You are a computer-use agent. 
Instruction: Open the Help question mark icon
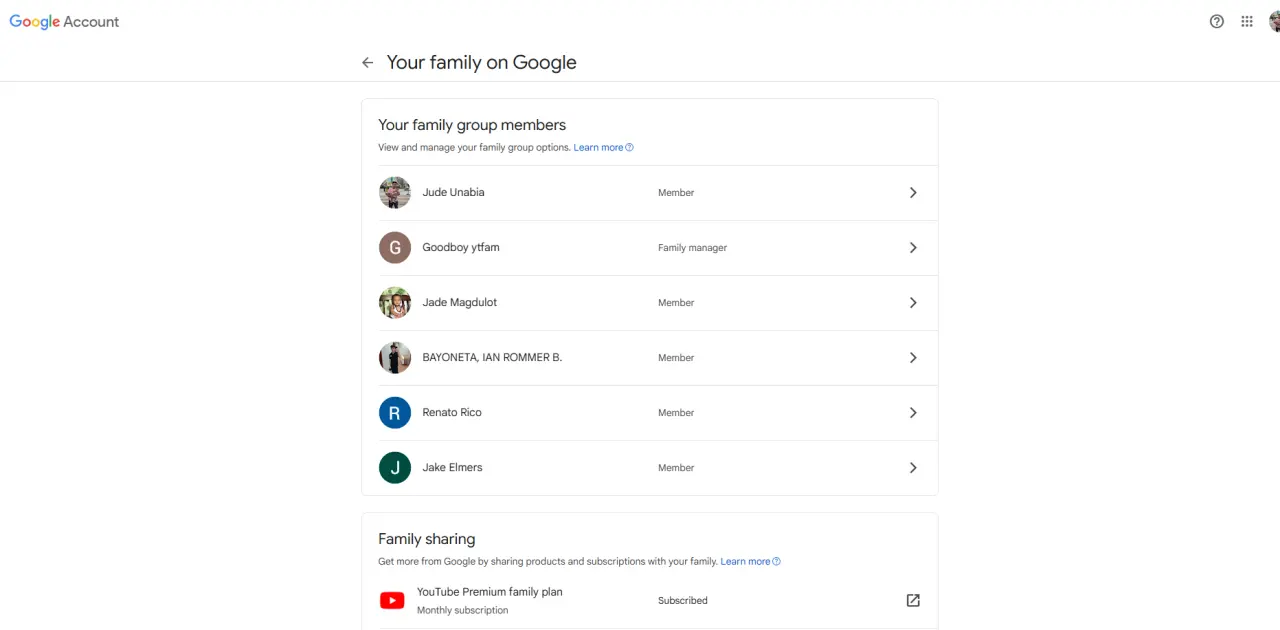(x=1217, y=21)
